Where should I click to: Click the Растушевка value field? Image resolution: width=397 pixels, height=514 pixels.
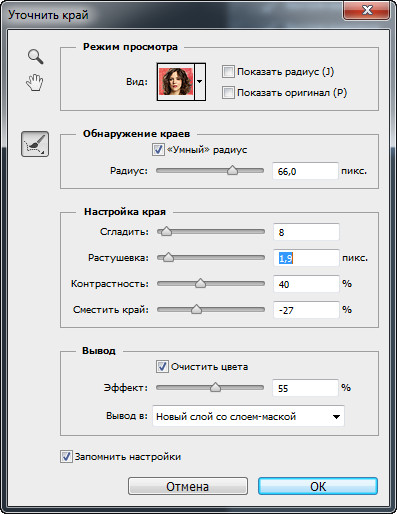(x=306, y=258)
